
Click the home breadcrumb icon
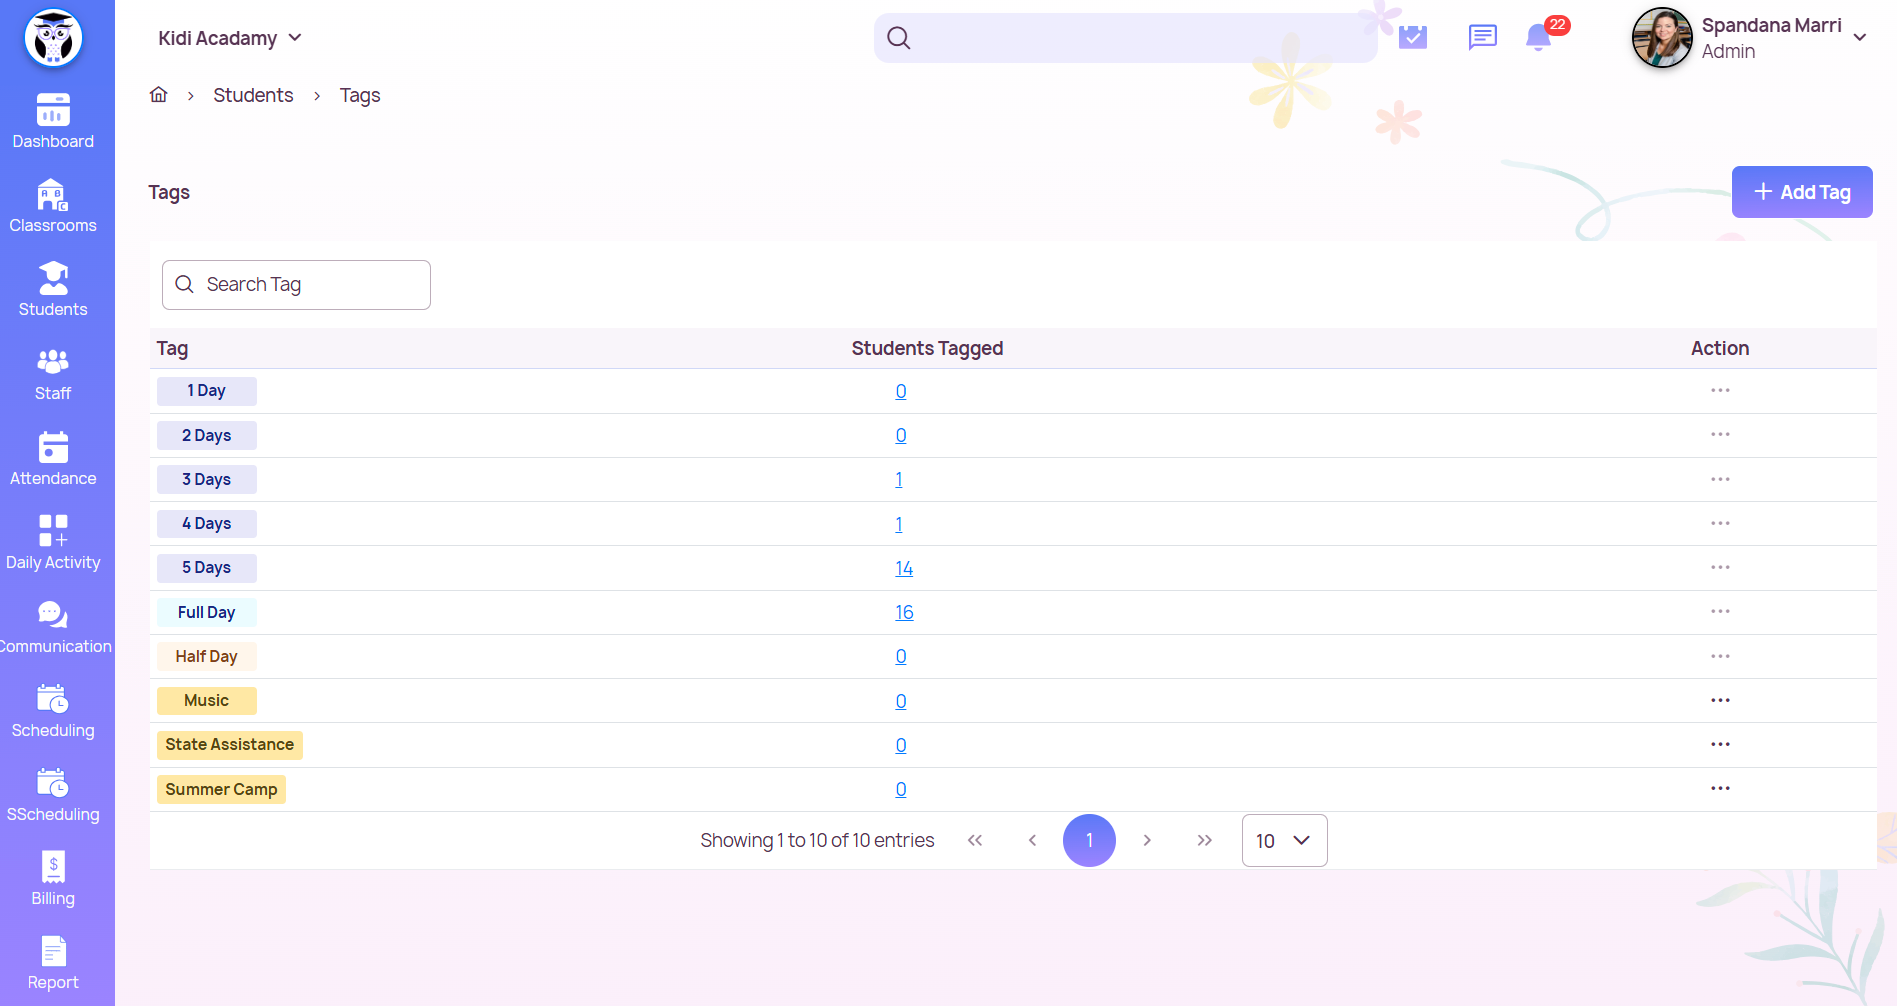coord(159,95)
